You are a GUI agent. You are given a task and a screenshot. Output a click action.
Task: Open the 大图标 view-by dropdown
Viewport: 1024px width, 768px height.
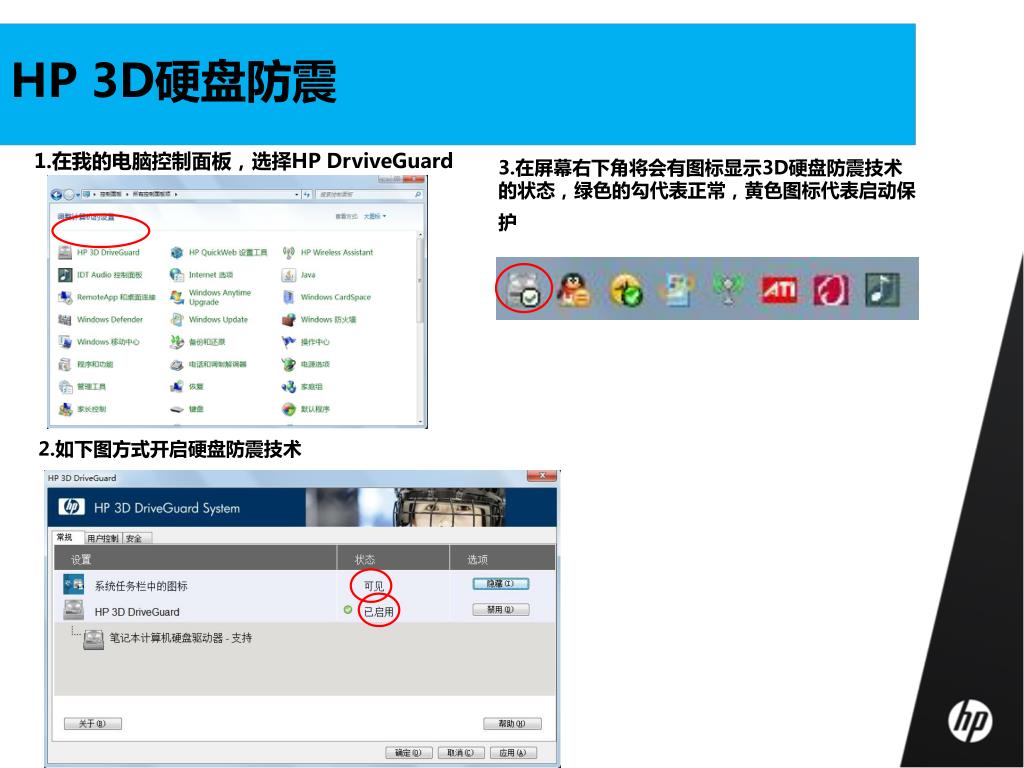pyautogui.click(x=375, y=216)
